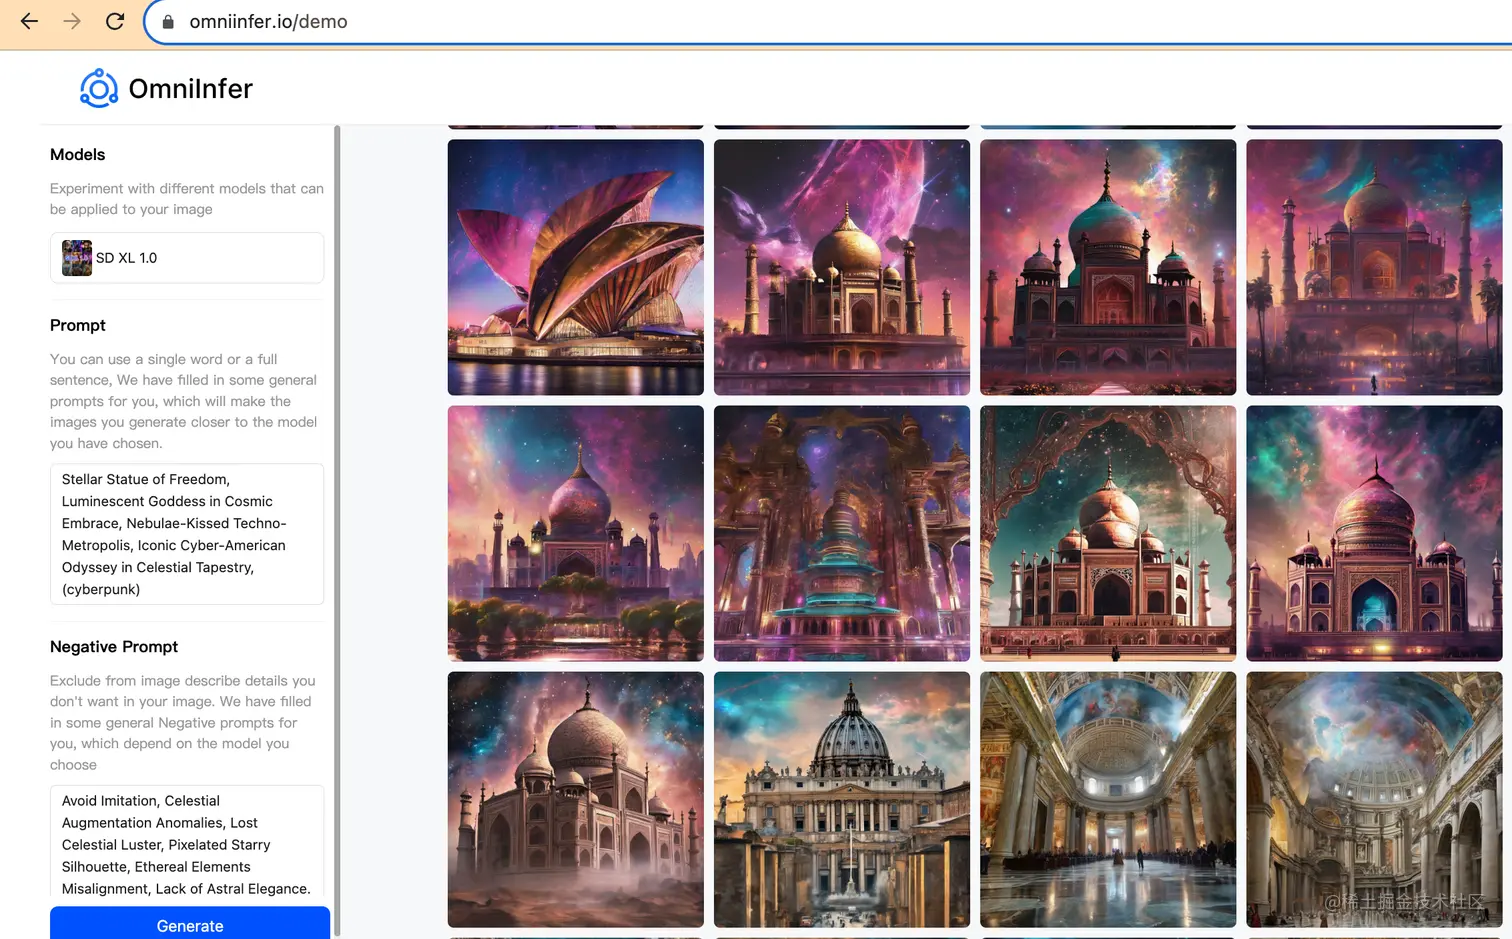
Task: Open the basilica interior with reflective floor image
Action: pyautogui.click(x=1108, y=799)
